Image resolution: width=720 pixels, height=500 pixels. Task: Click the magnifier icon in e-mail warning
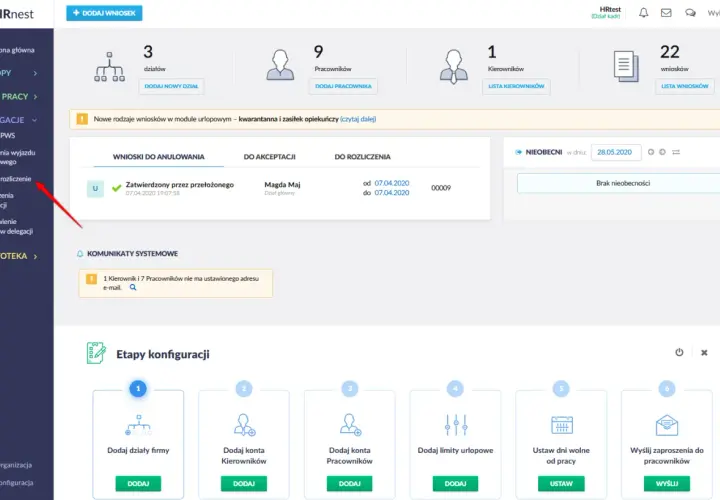pyautogui.click(x=133, y=287)
